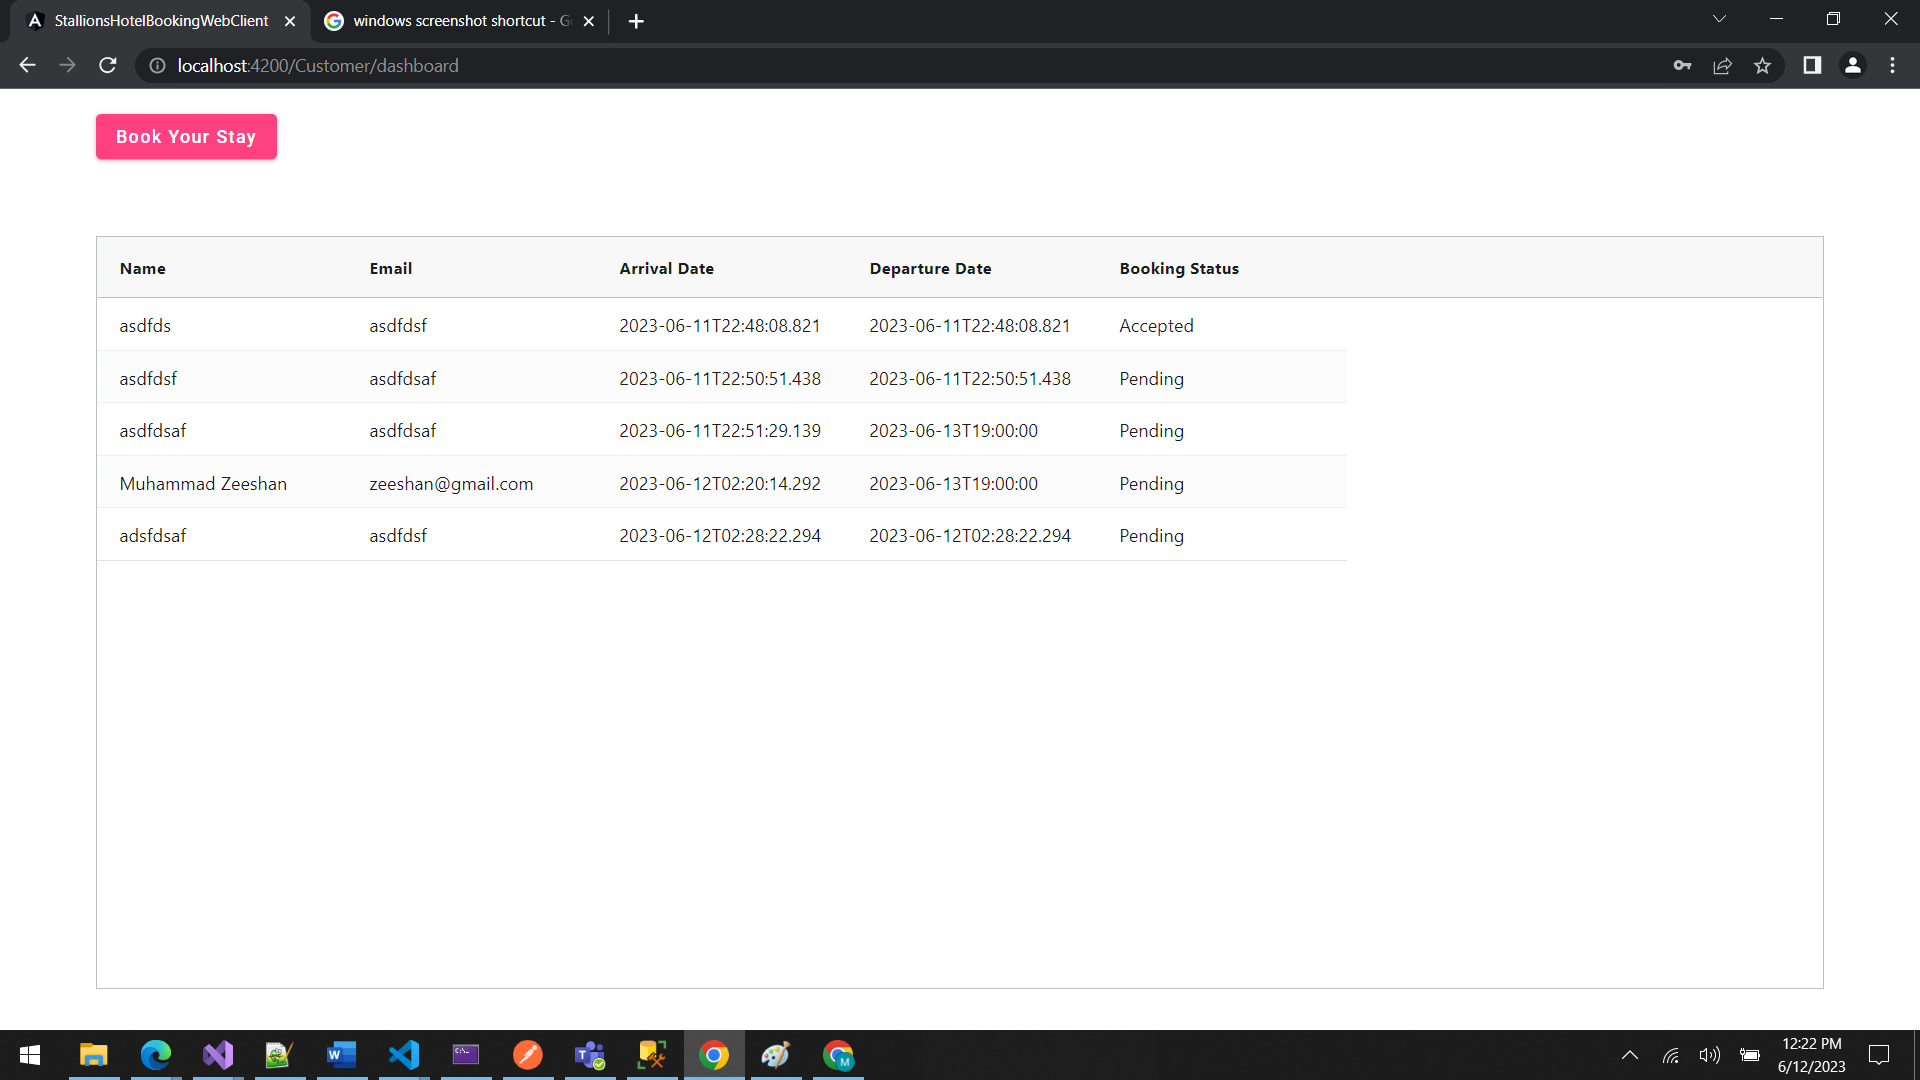Open the Chrome profile avatar
This screenshot has width=1920, height=1080.
coord(1853,65)
